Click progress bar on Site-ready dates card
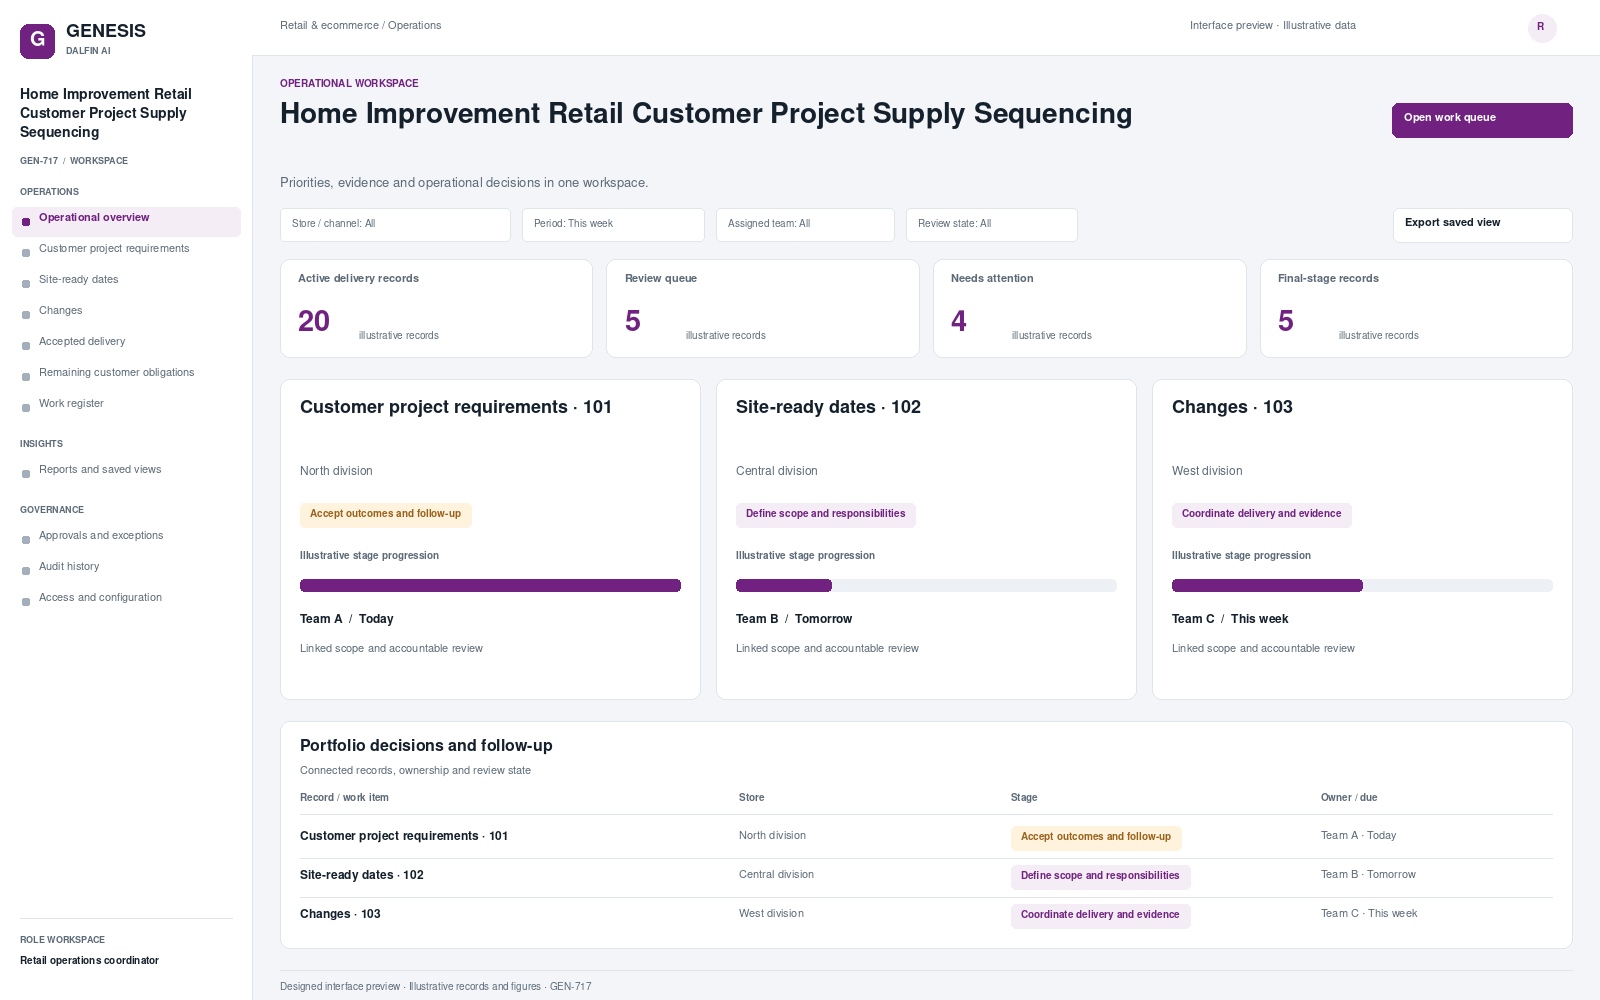 point(926,586)
